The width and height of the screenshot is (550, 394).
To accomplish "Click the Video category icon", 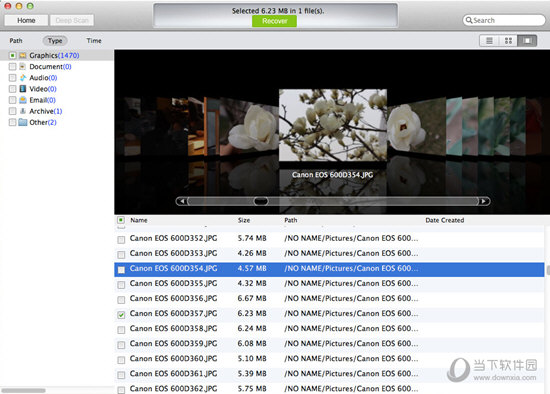I will click(x=23, y=89).
